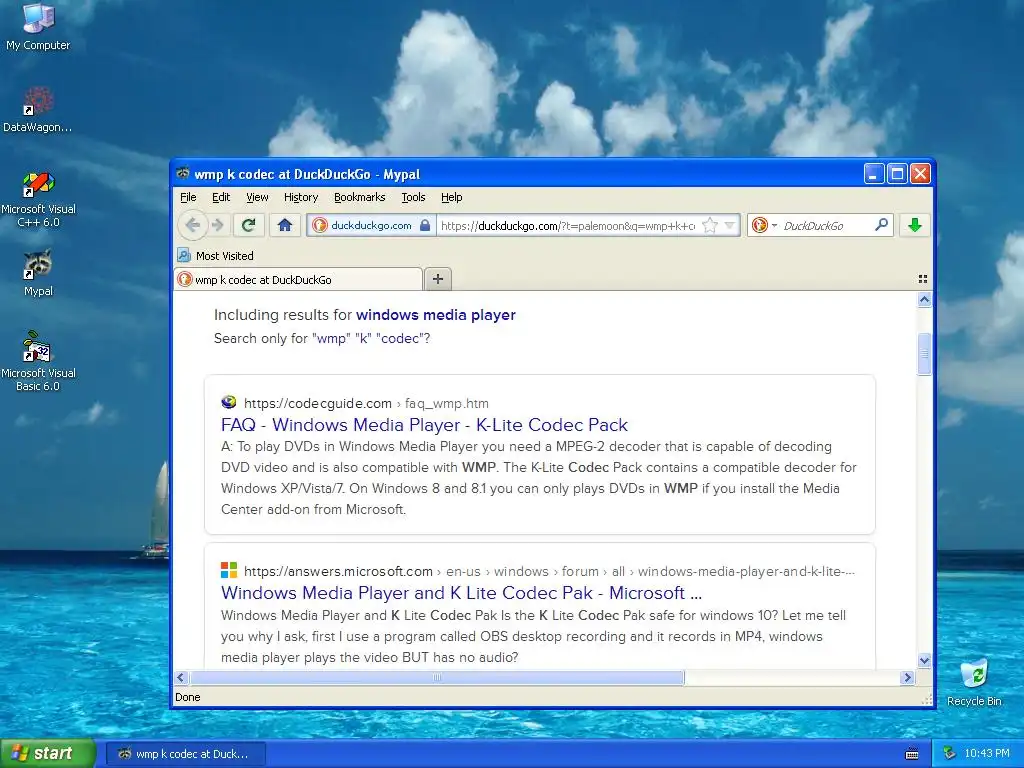Select the 'wmp k codec at DuckDuckGo' tab
The height and width of the screenshot is (768, 1024).
(x=298, y=280)
